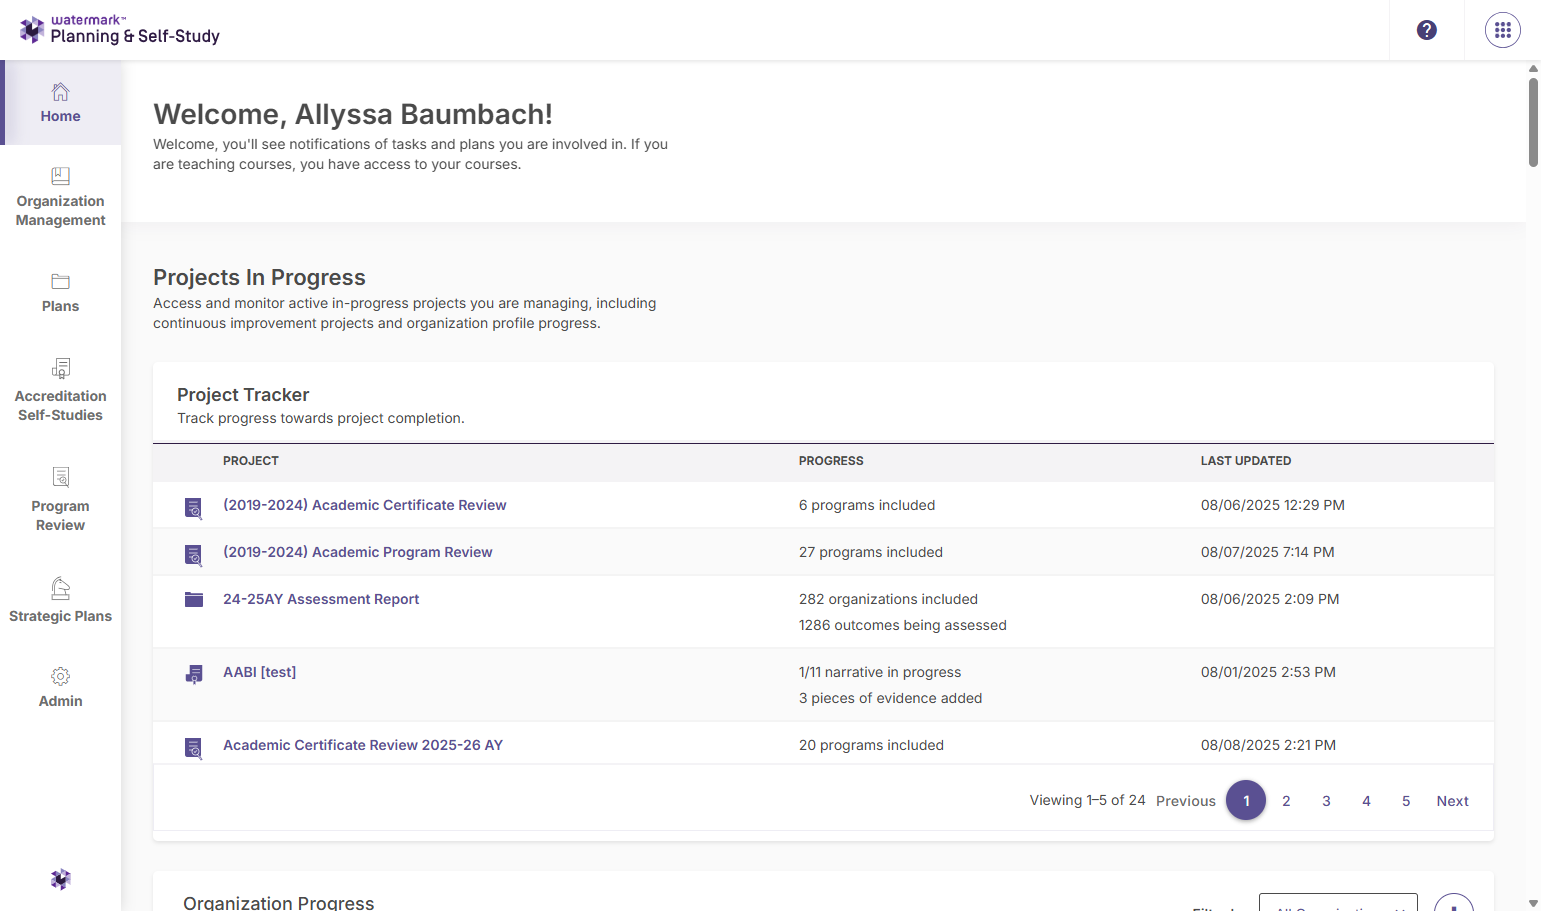Go to page 3 of projects
Viewport: 1541px width, 911px height.
[x=1326, y=801]
